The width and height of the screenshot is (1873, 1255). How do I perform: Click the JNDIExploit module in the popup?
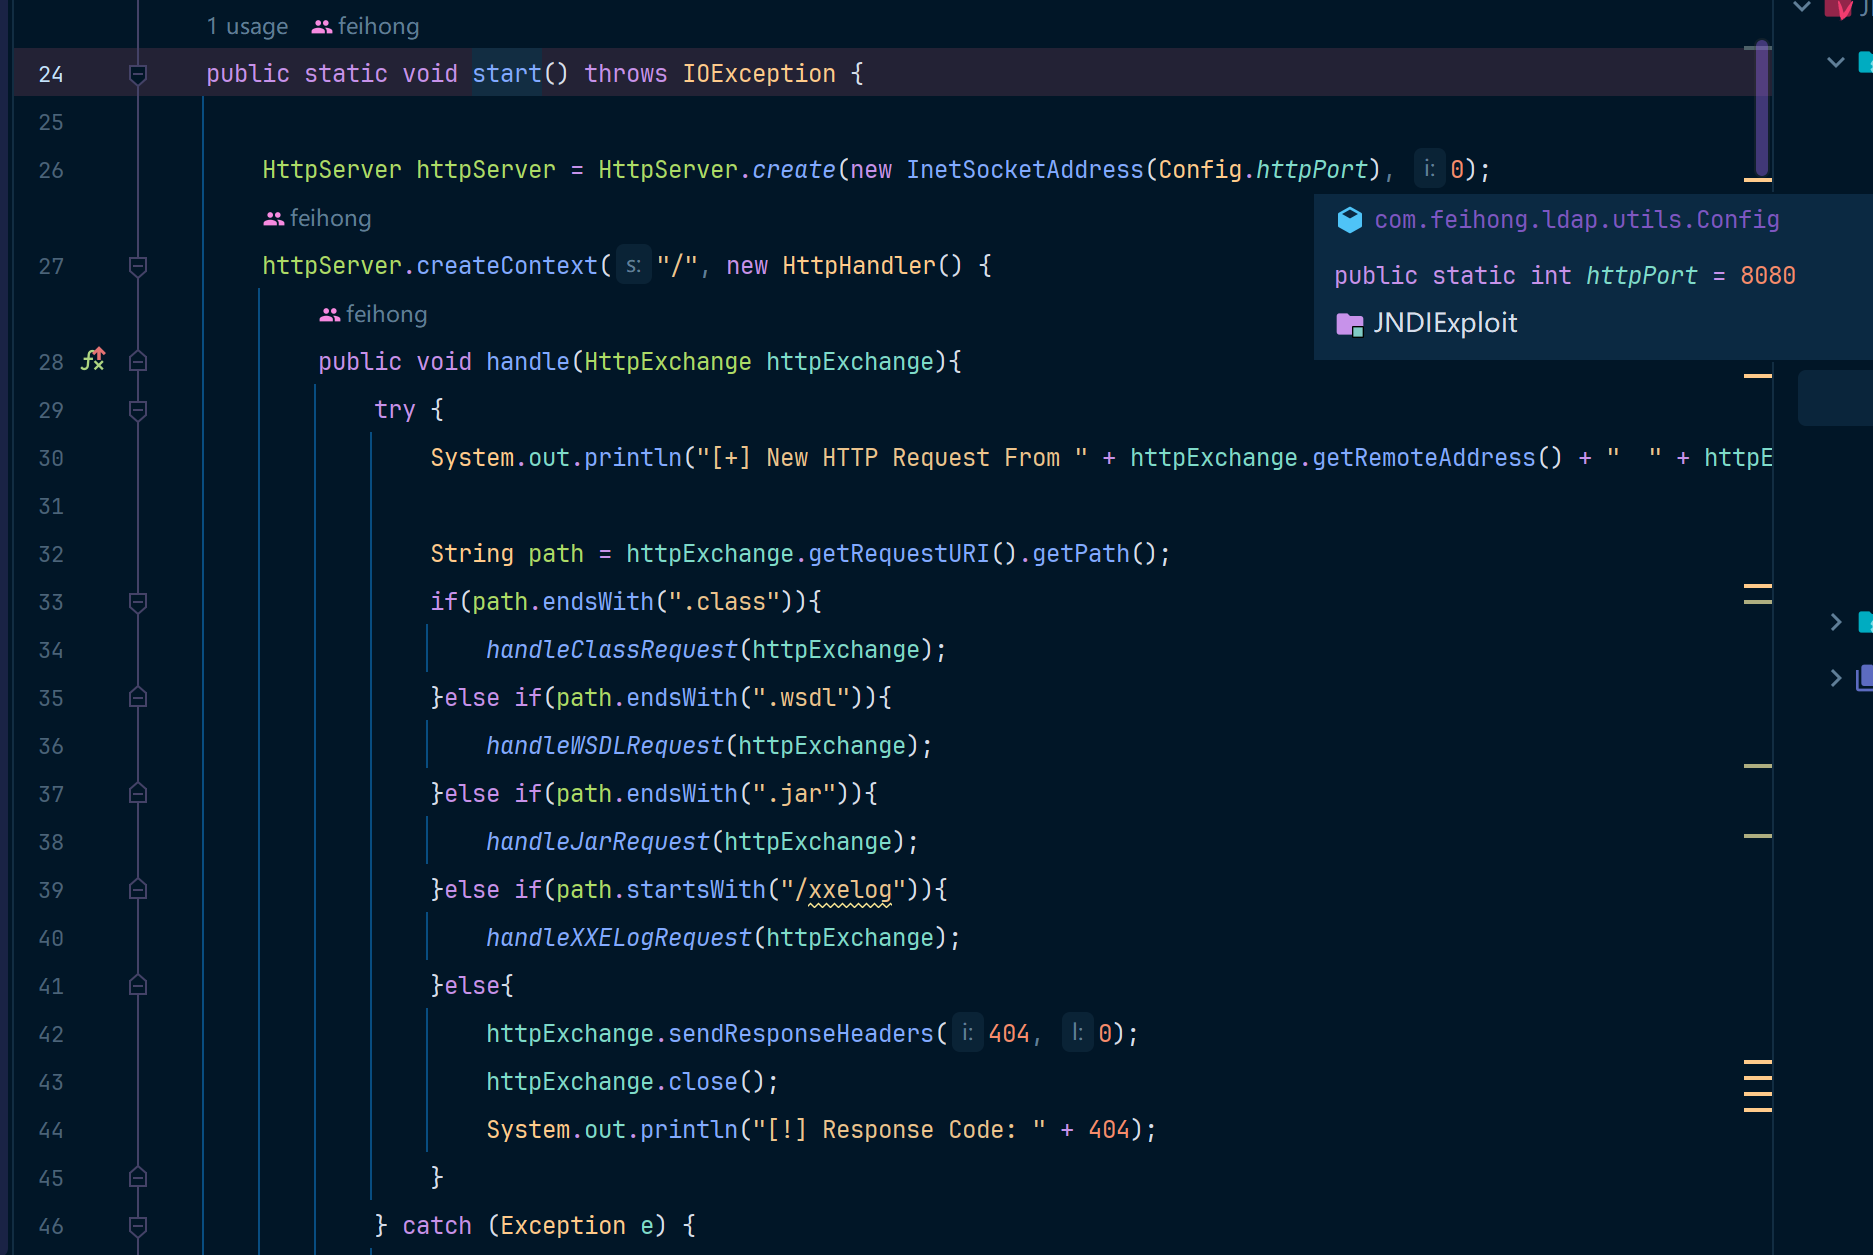coord(1445,323)
